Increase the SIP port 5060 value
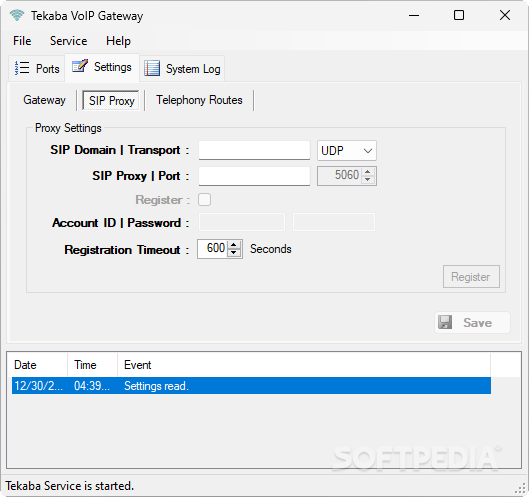The width and height of the screenshot is (529, 497). tap(367, 172)
